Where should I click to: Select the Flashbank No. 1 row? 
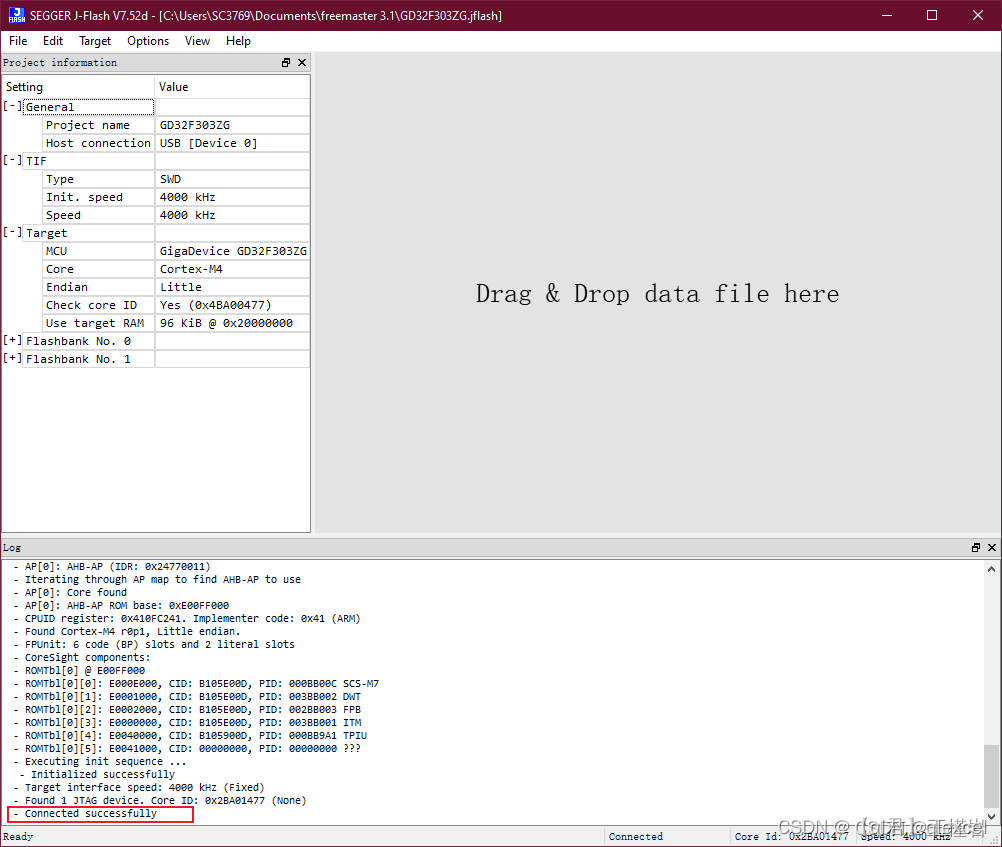[89, 359]
